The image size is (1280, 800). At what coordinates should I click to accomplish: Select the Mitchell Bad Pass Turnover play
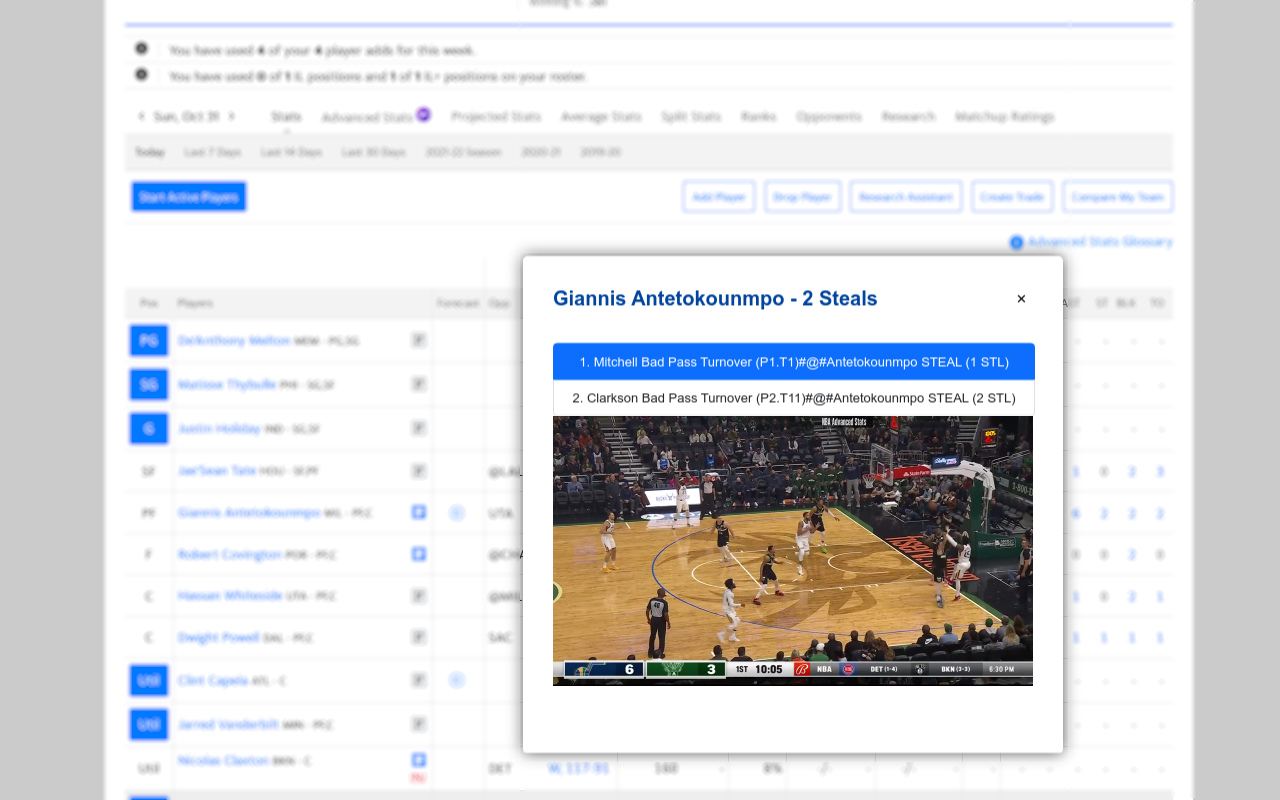(x=794, y=362)
